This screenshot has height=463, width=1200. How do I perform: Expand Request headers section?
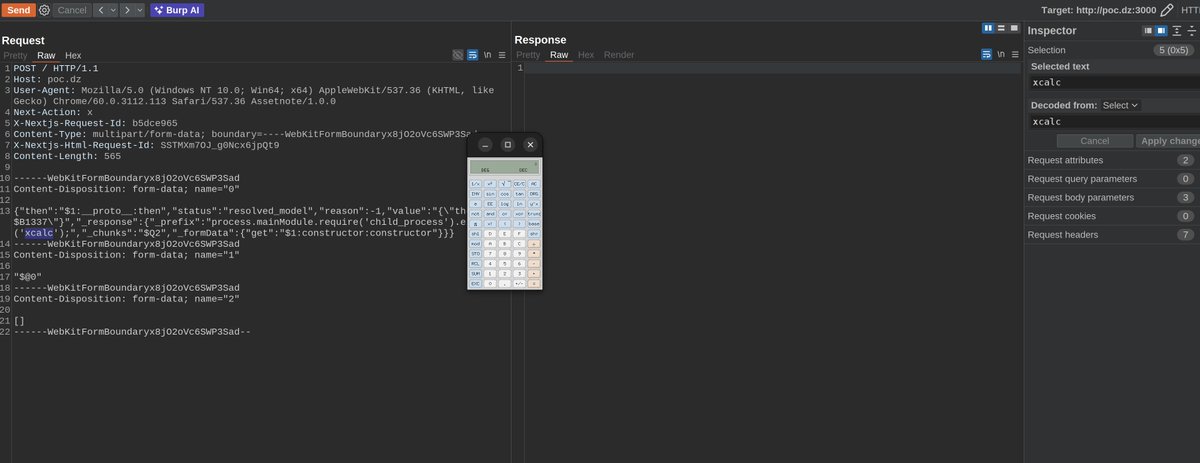1112,234
